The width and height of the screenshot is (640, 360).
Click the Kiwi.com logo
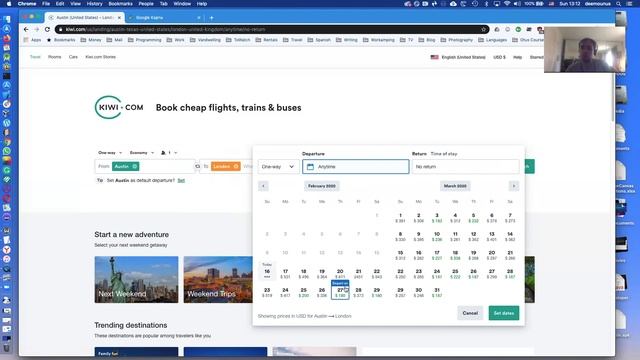point(119,107)
